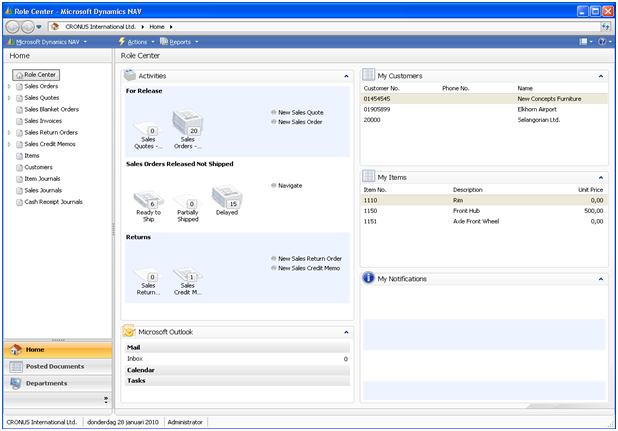The width and height of the screenshot is (618, 431).
Task: Open the navigation history dropdown arrow
Action: pyautogui.click(x=39, y=27)
